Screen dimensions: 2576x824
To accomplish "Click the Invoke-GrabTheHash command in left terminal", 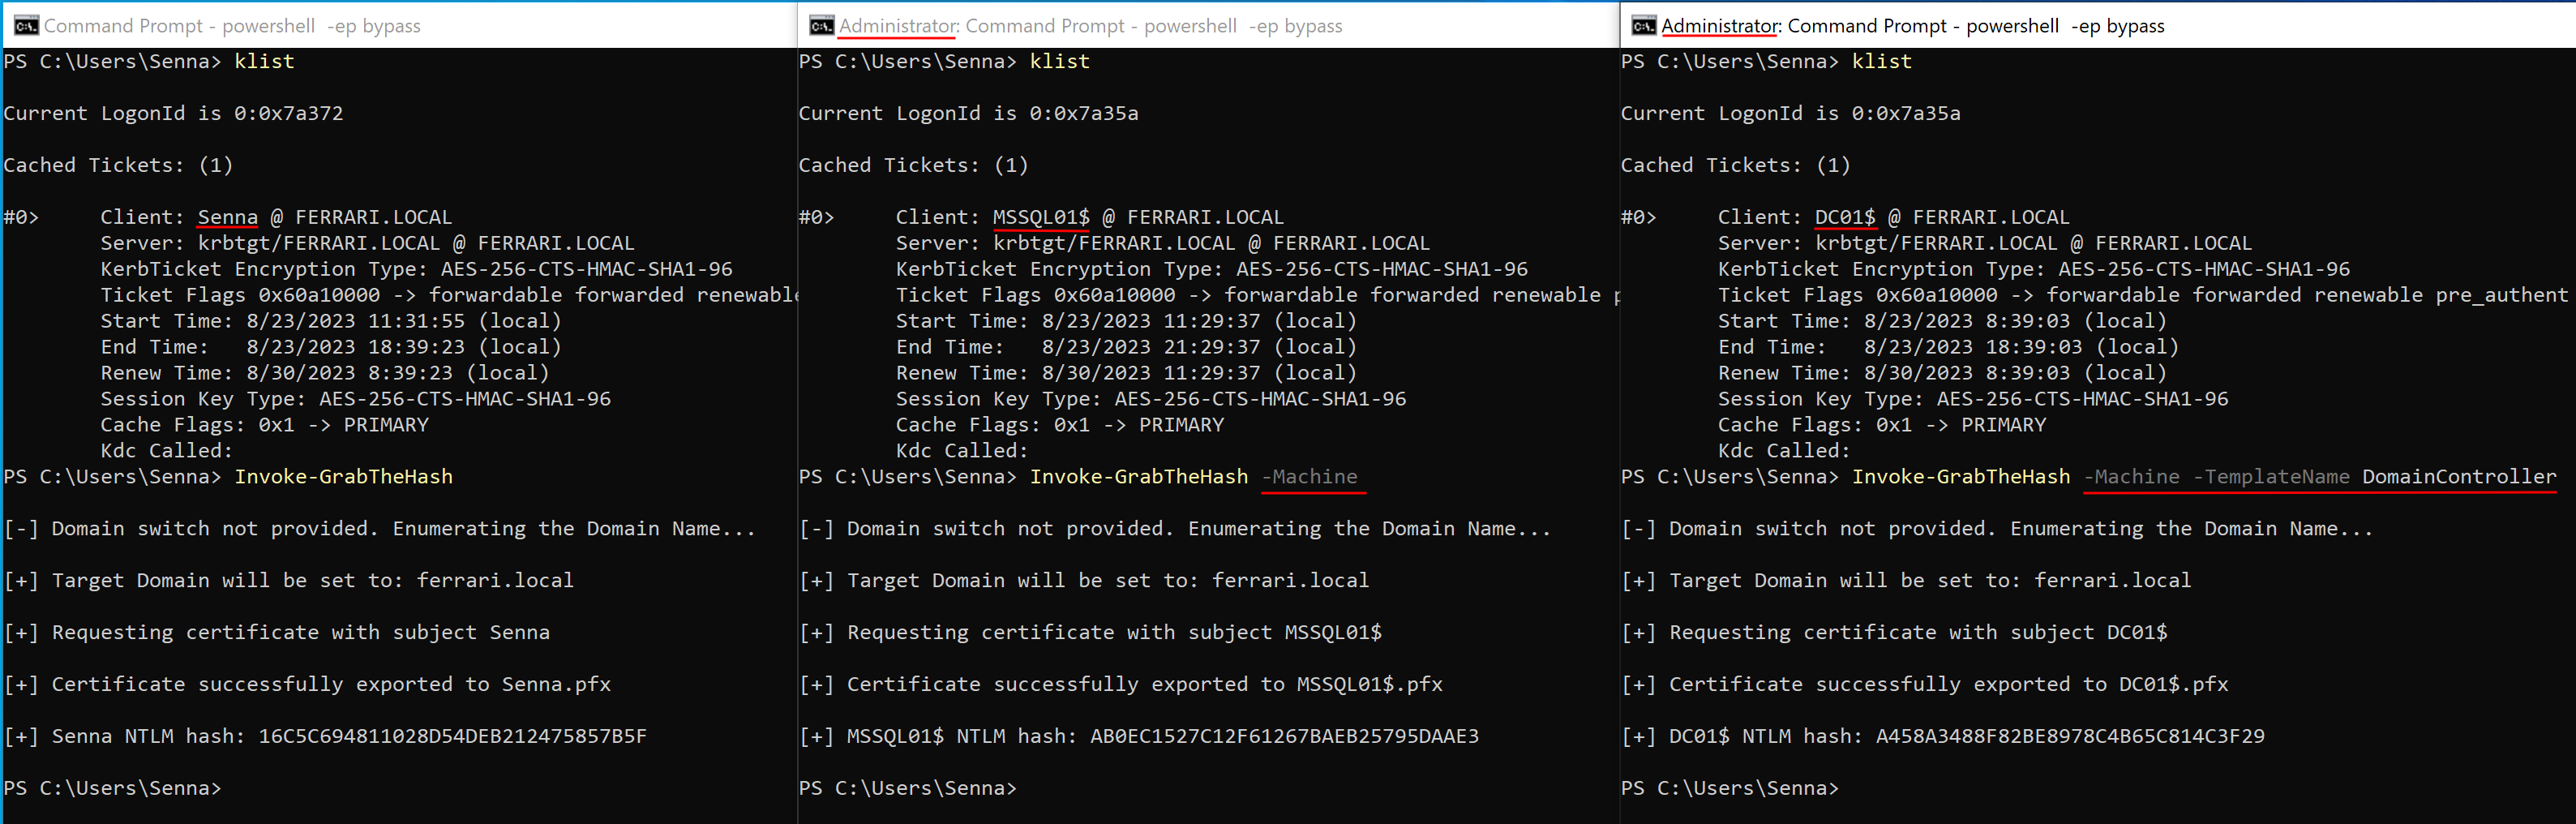I will point(344,477).
